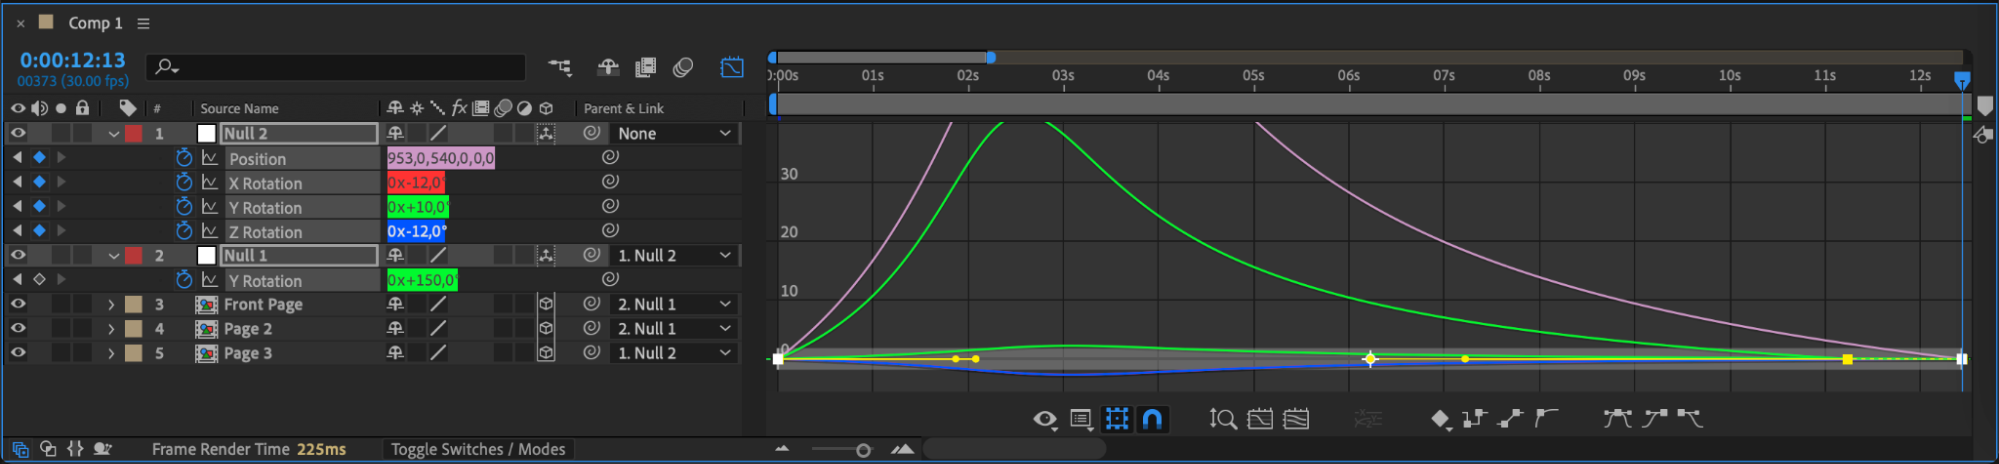1999x464 pixels.
Task: Add keyframe on Null 1 Y Rotation
Action: tap(39, 280)
